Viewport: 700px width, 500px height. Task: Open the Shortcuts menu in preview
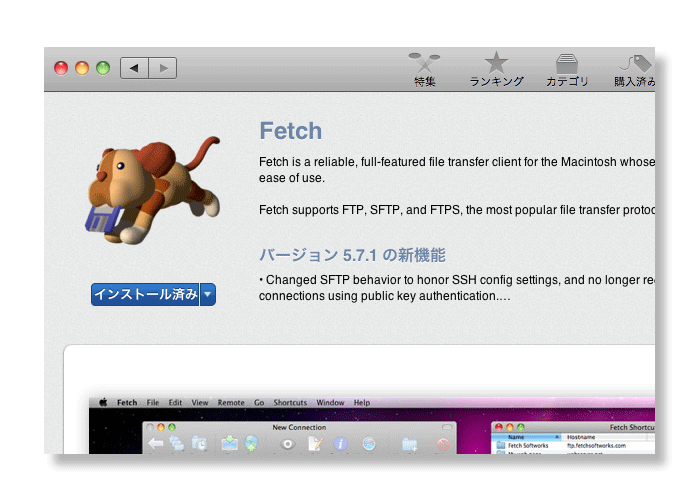[290, 403]
